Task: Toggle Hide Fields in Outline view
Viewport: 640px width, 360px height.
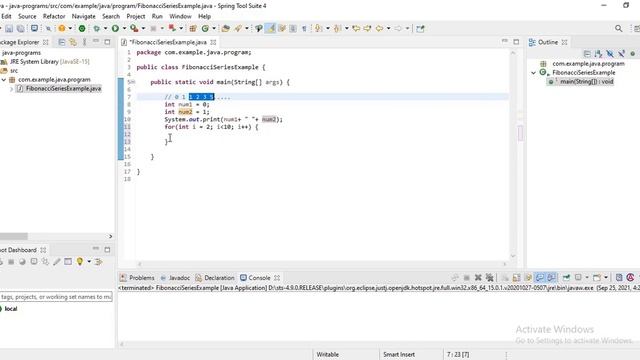Action: pos(610,53)
